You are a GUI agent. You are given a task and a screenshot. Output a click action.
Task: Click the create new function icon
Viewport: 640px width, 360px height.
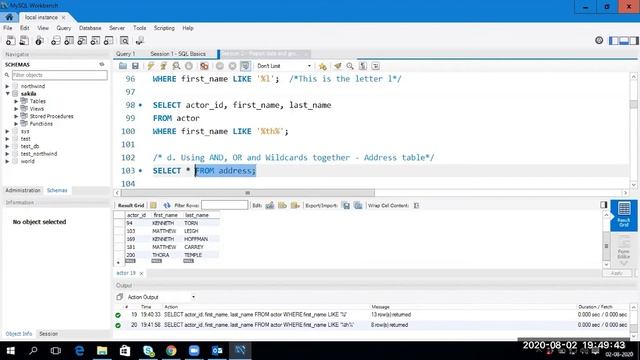[x=109, y=40]
